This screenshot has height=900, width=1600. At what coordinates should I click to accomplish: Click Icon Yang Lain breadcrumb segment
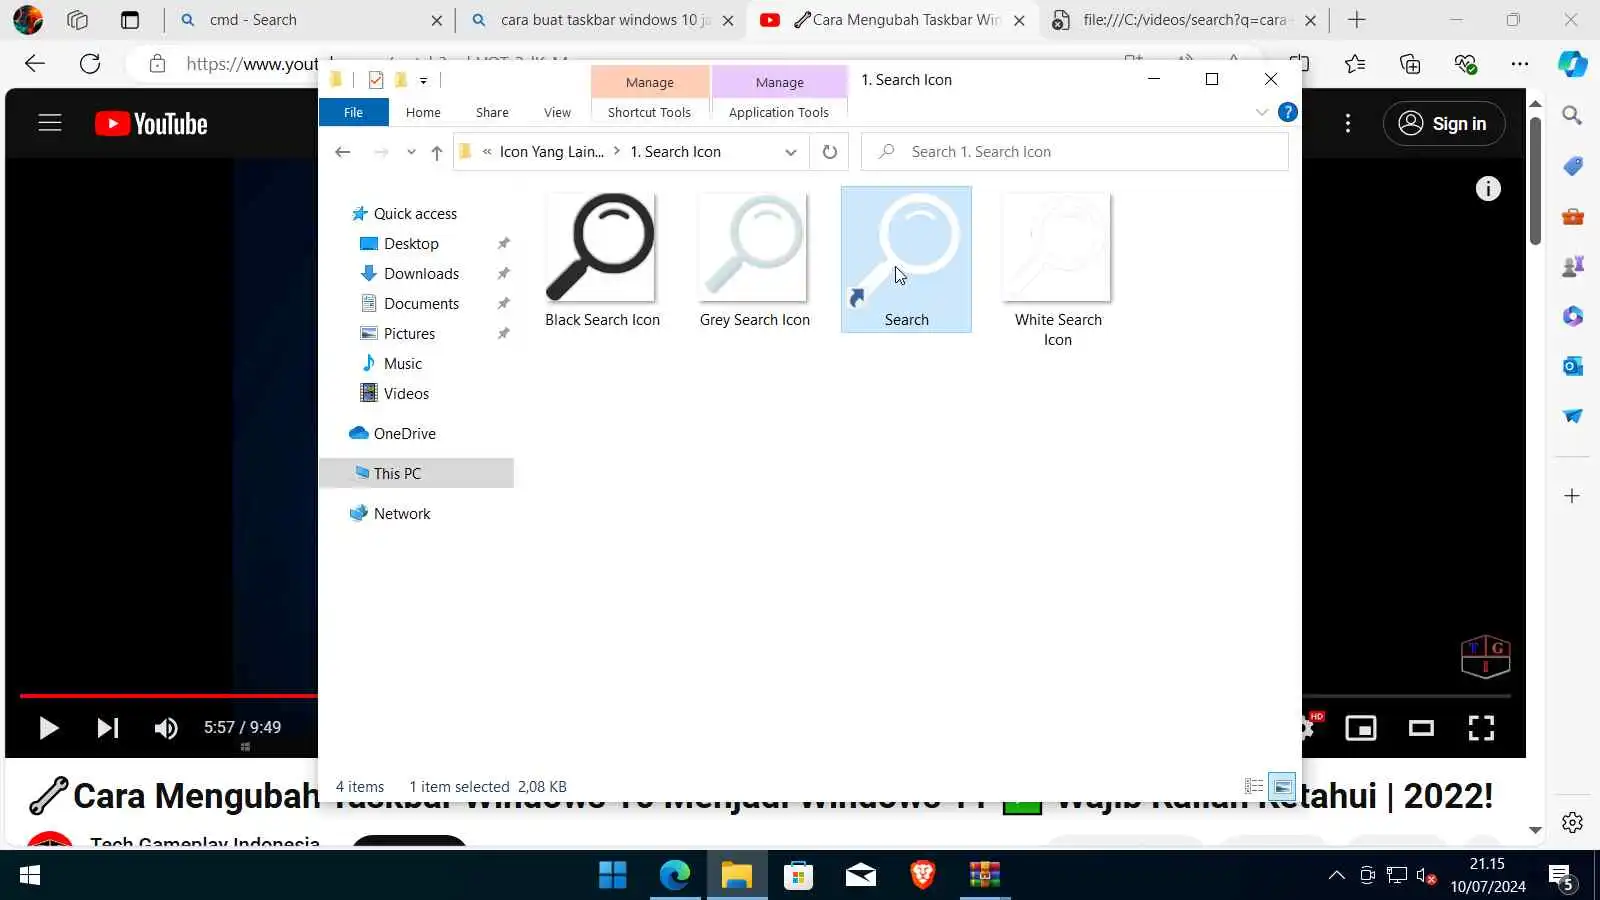tap(551, 152)
